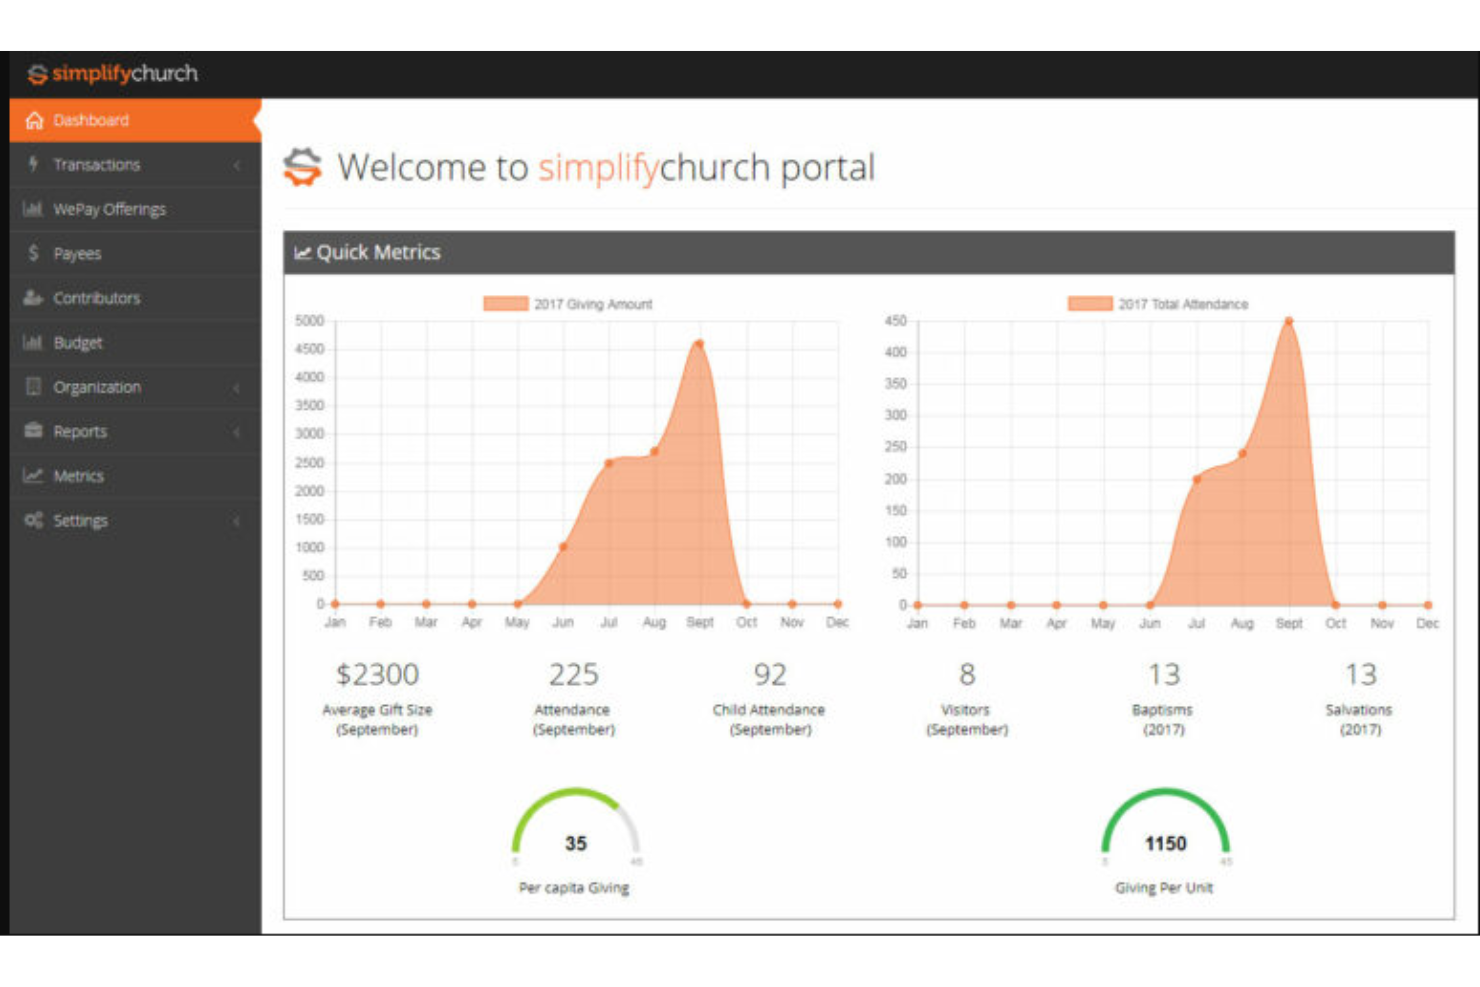The height and width of the screenshot is (987, 1480).
Task: Click the $2300 Average Gift Size value
Action: (377, 675)
